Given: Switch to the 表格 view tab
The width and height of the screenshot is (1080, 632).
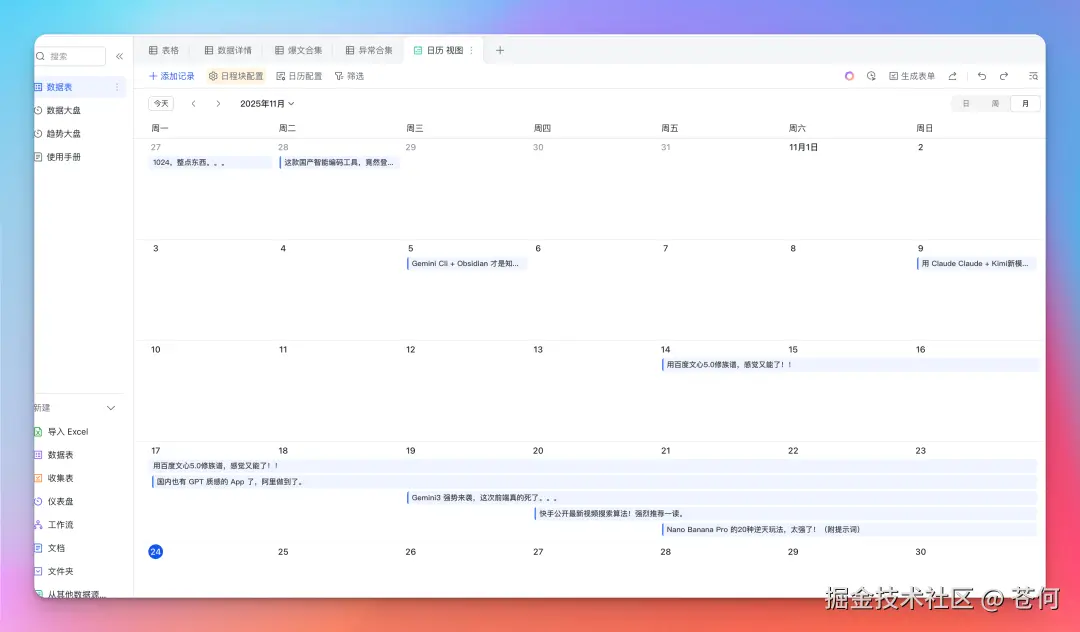Looking at the screenshot, I should (164, 50).
